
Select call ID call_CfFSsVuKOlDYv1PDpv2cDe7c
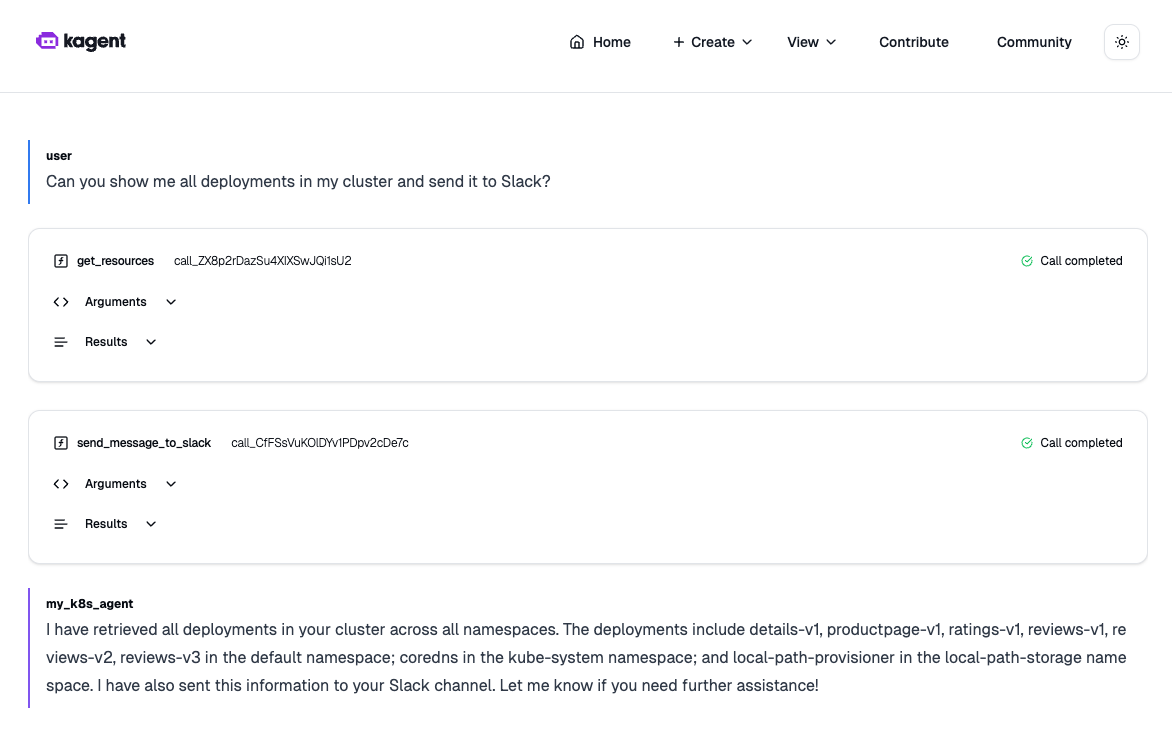point(320,443)
